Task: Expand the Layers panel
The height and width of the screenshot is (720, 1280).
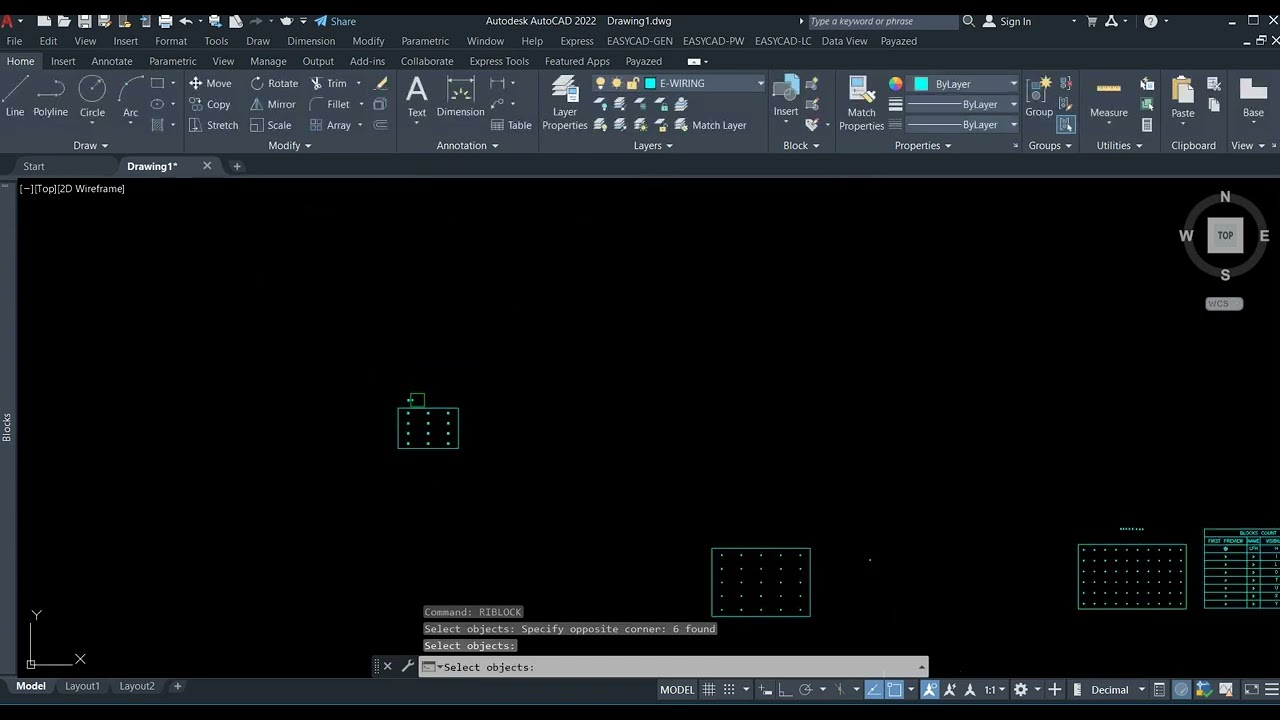Action: (653, 145)
